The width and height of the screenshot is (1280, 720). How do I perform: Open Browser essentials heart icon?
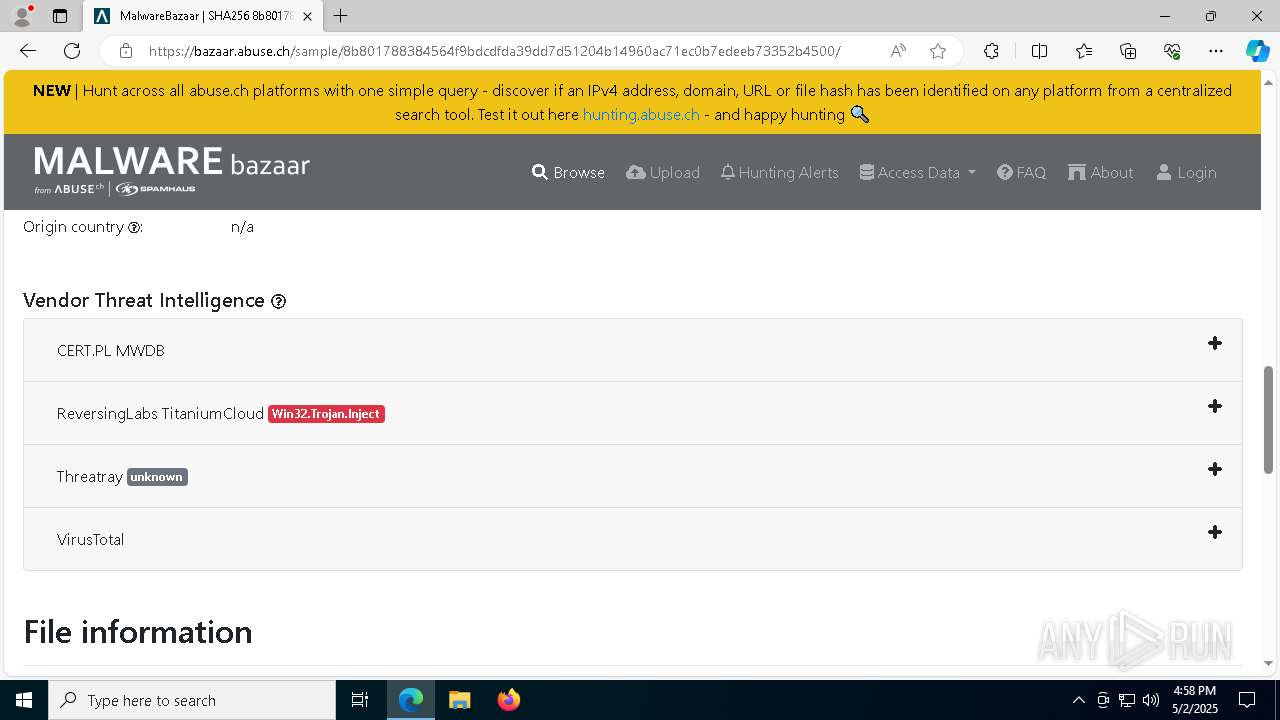click(x=1172, y=51)
